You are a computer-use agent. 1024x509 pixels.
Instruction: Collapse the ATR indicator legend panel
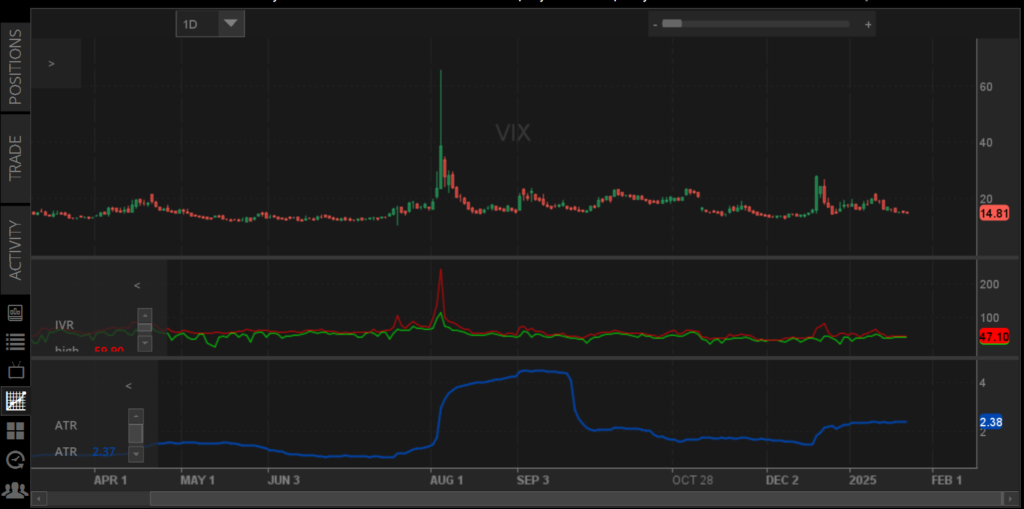[128, 385]
